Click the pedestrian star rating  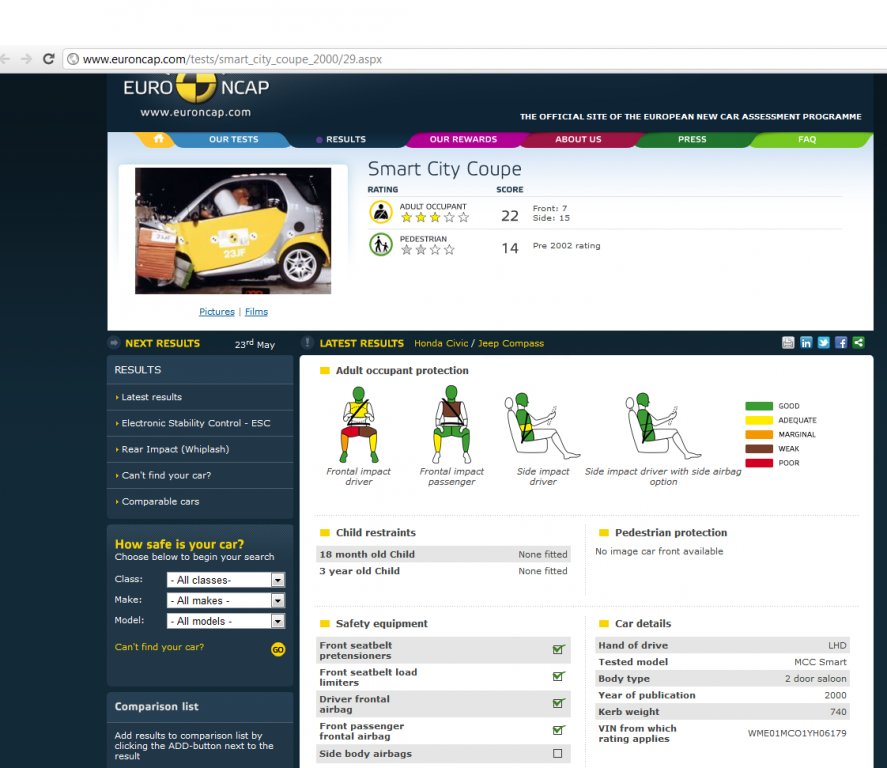point(427,249)
